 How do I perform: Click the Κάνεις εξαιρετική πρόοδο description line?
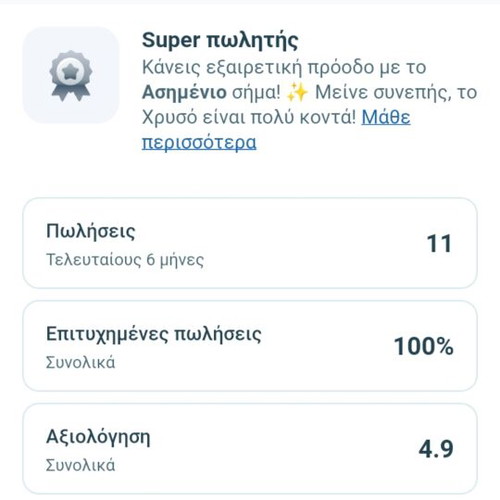(x=284, y=67)
